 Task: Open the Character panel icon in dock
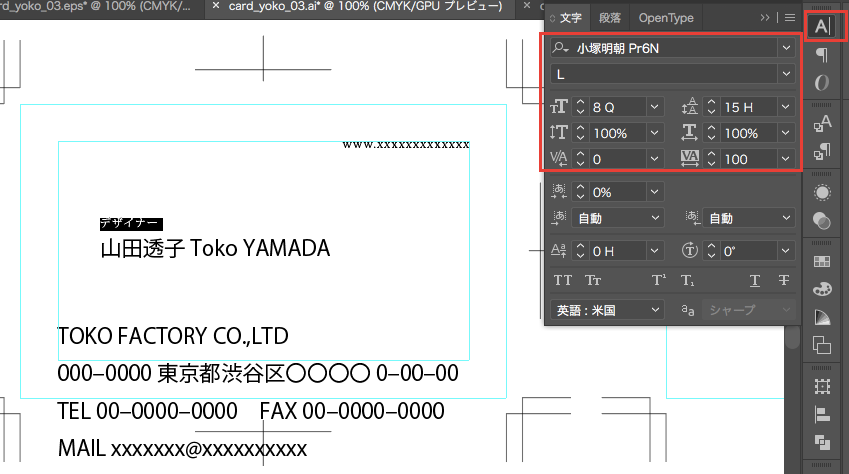tap(821, 26)
